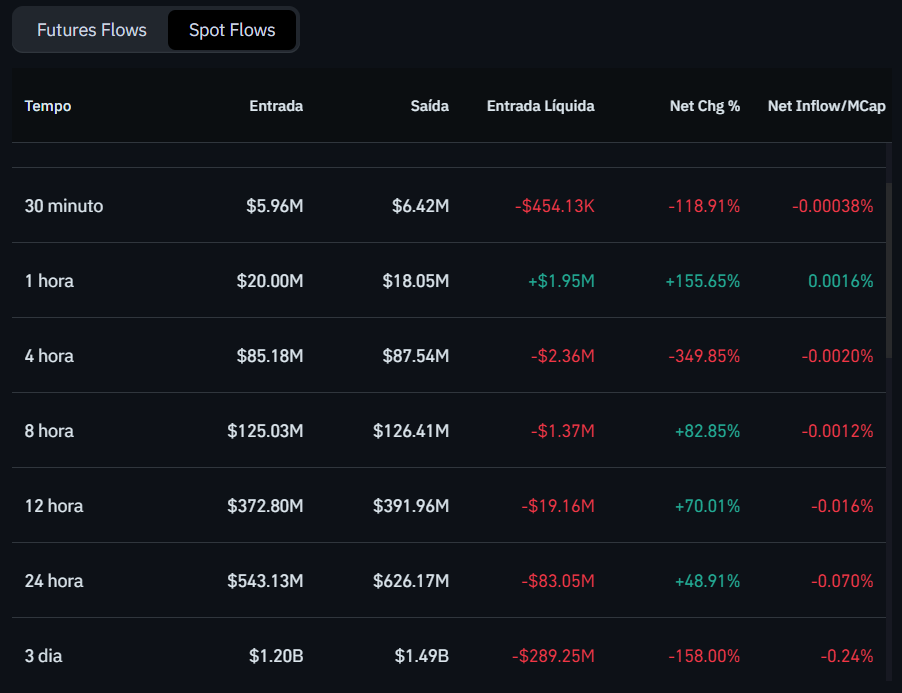Image resolution: width=902 pixels, height=693 pixels.
Task: Select the 1 hora row
Action: tap(49, 281)
